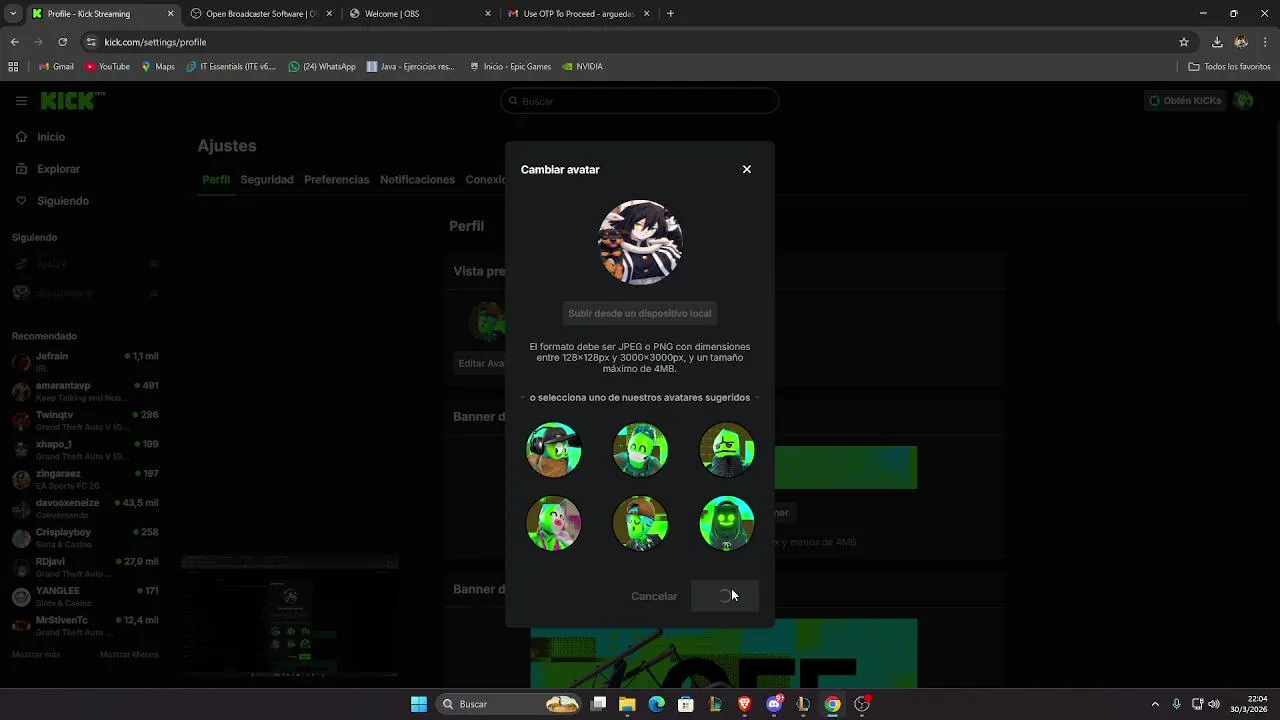Open a new browser tab
This screenshot has width=1280, height=720.
click(670, 14)
